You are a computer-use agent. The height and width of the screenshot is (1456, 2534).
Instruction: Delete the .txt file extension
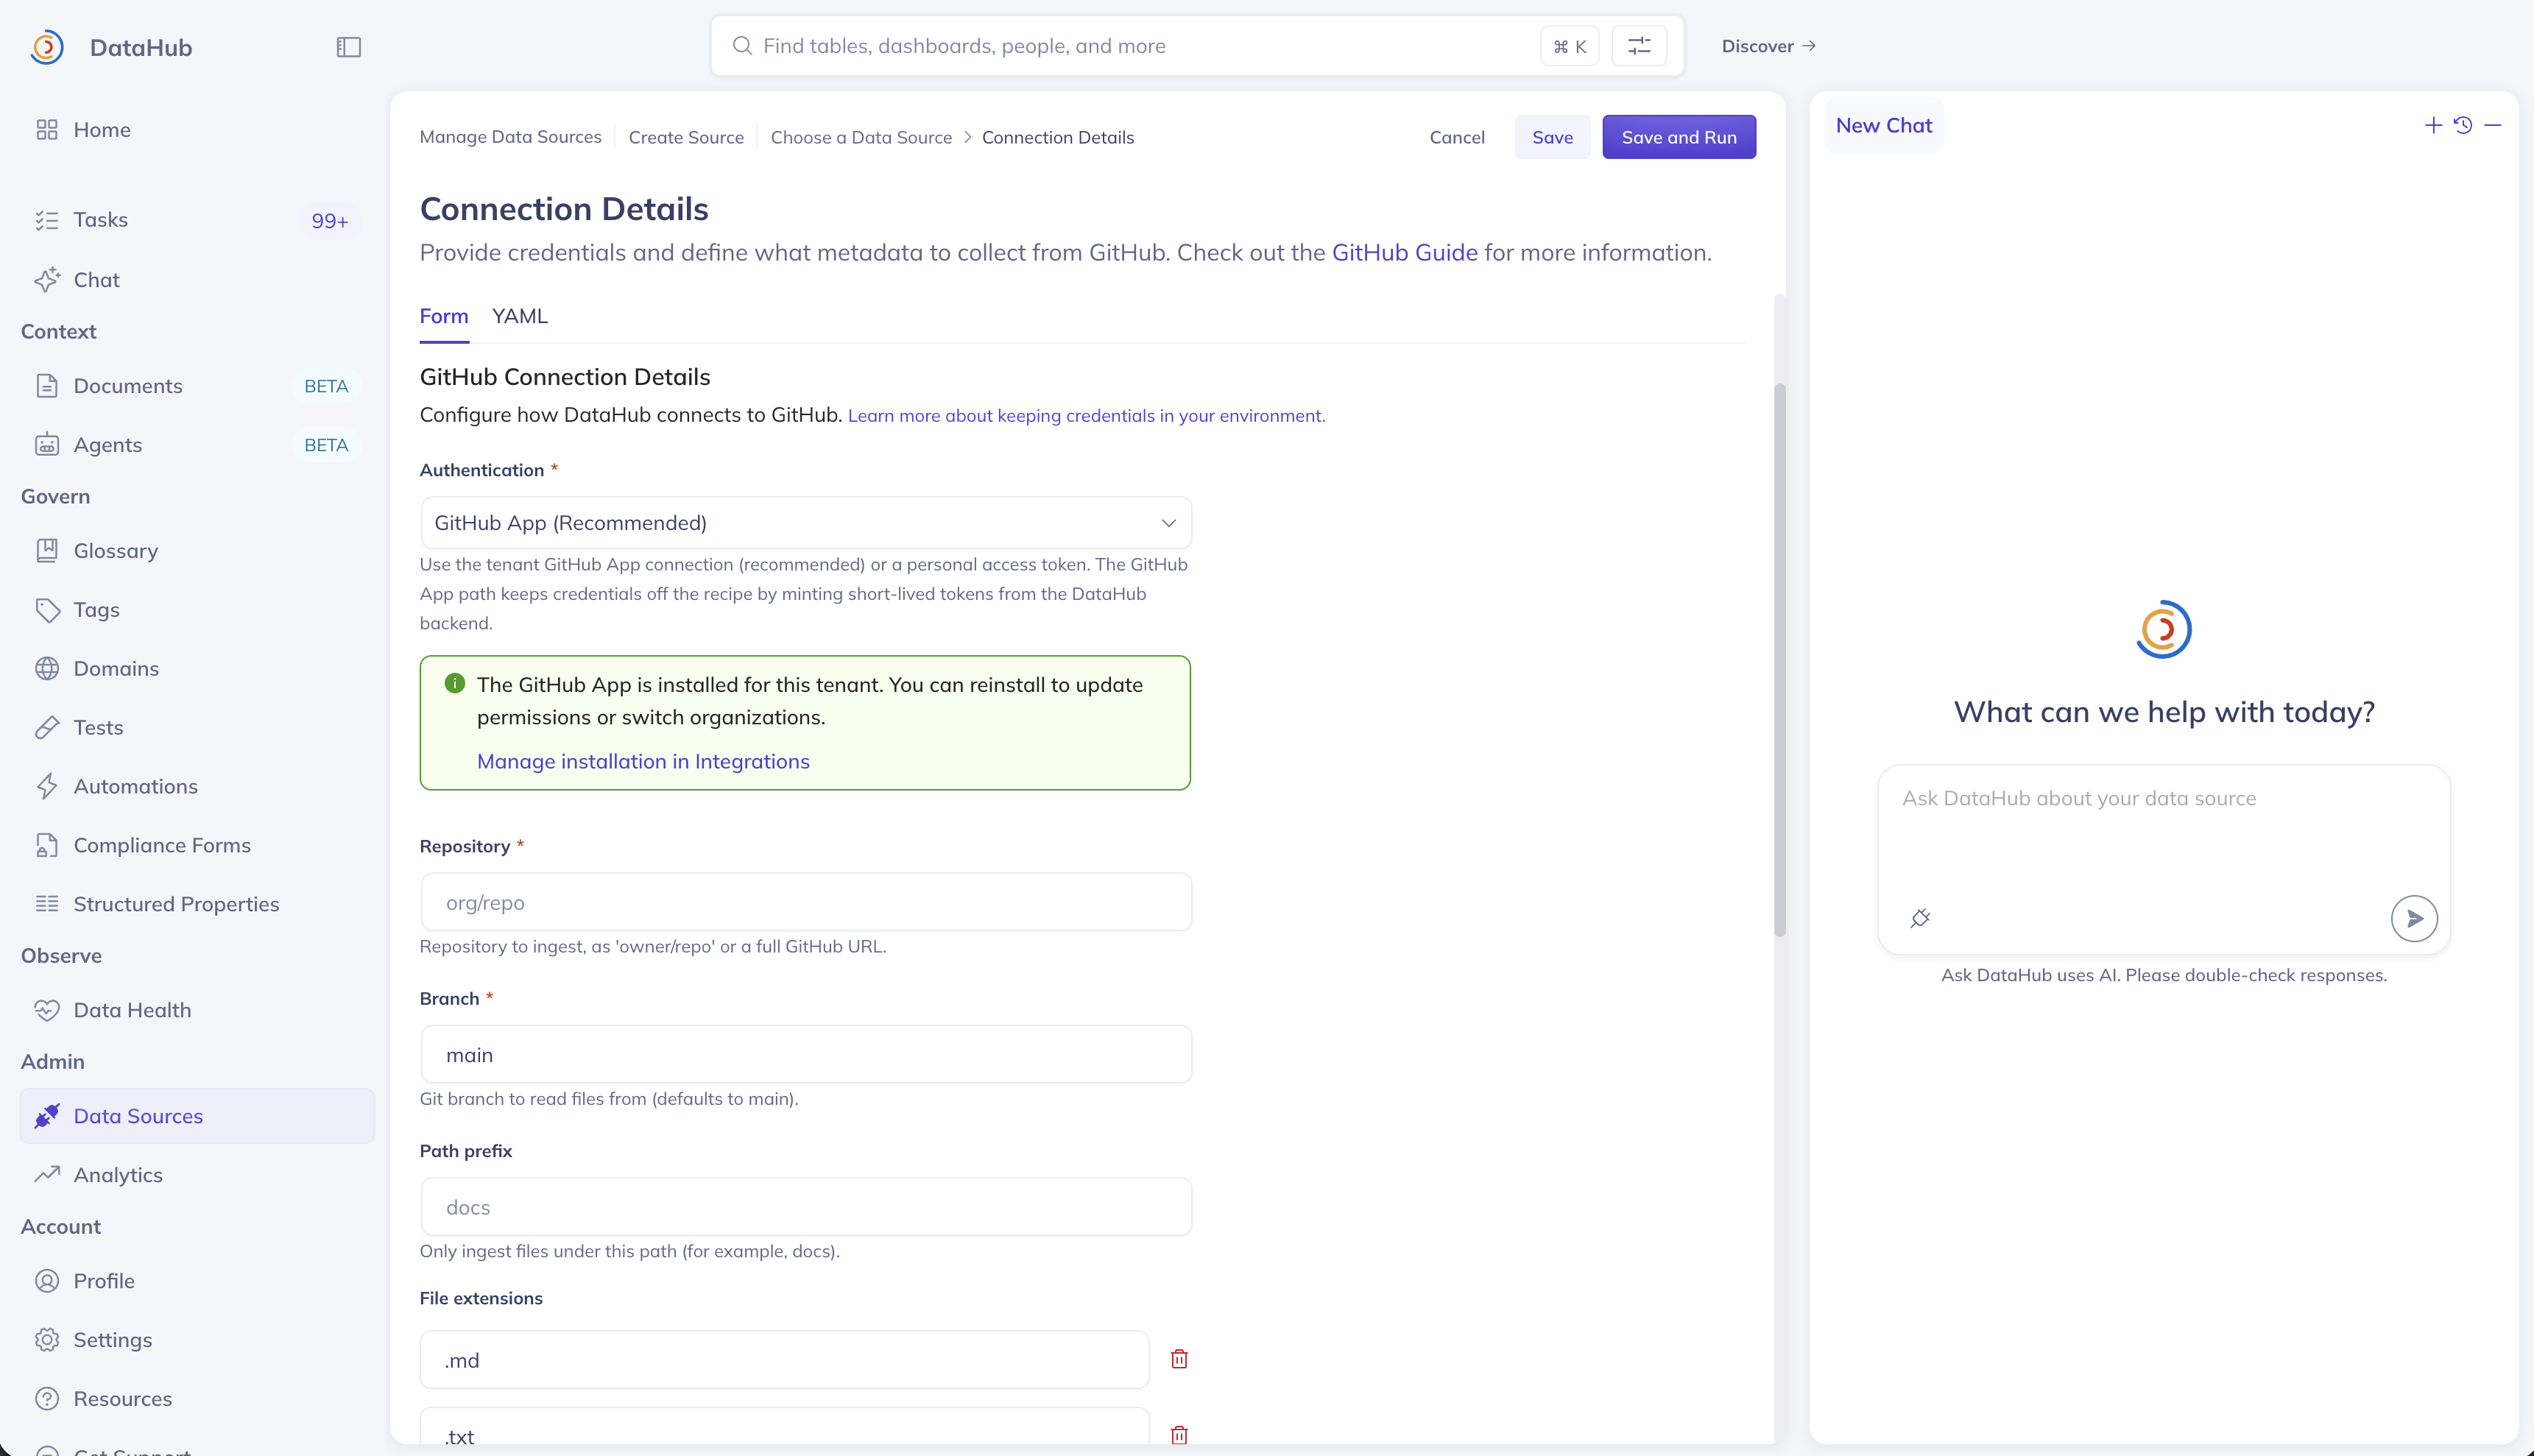coord(1180,1435)
